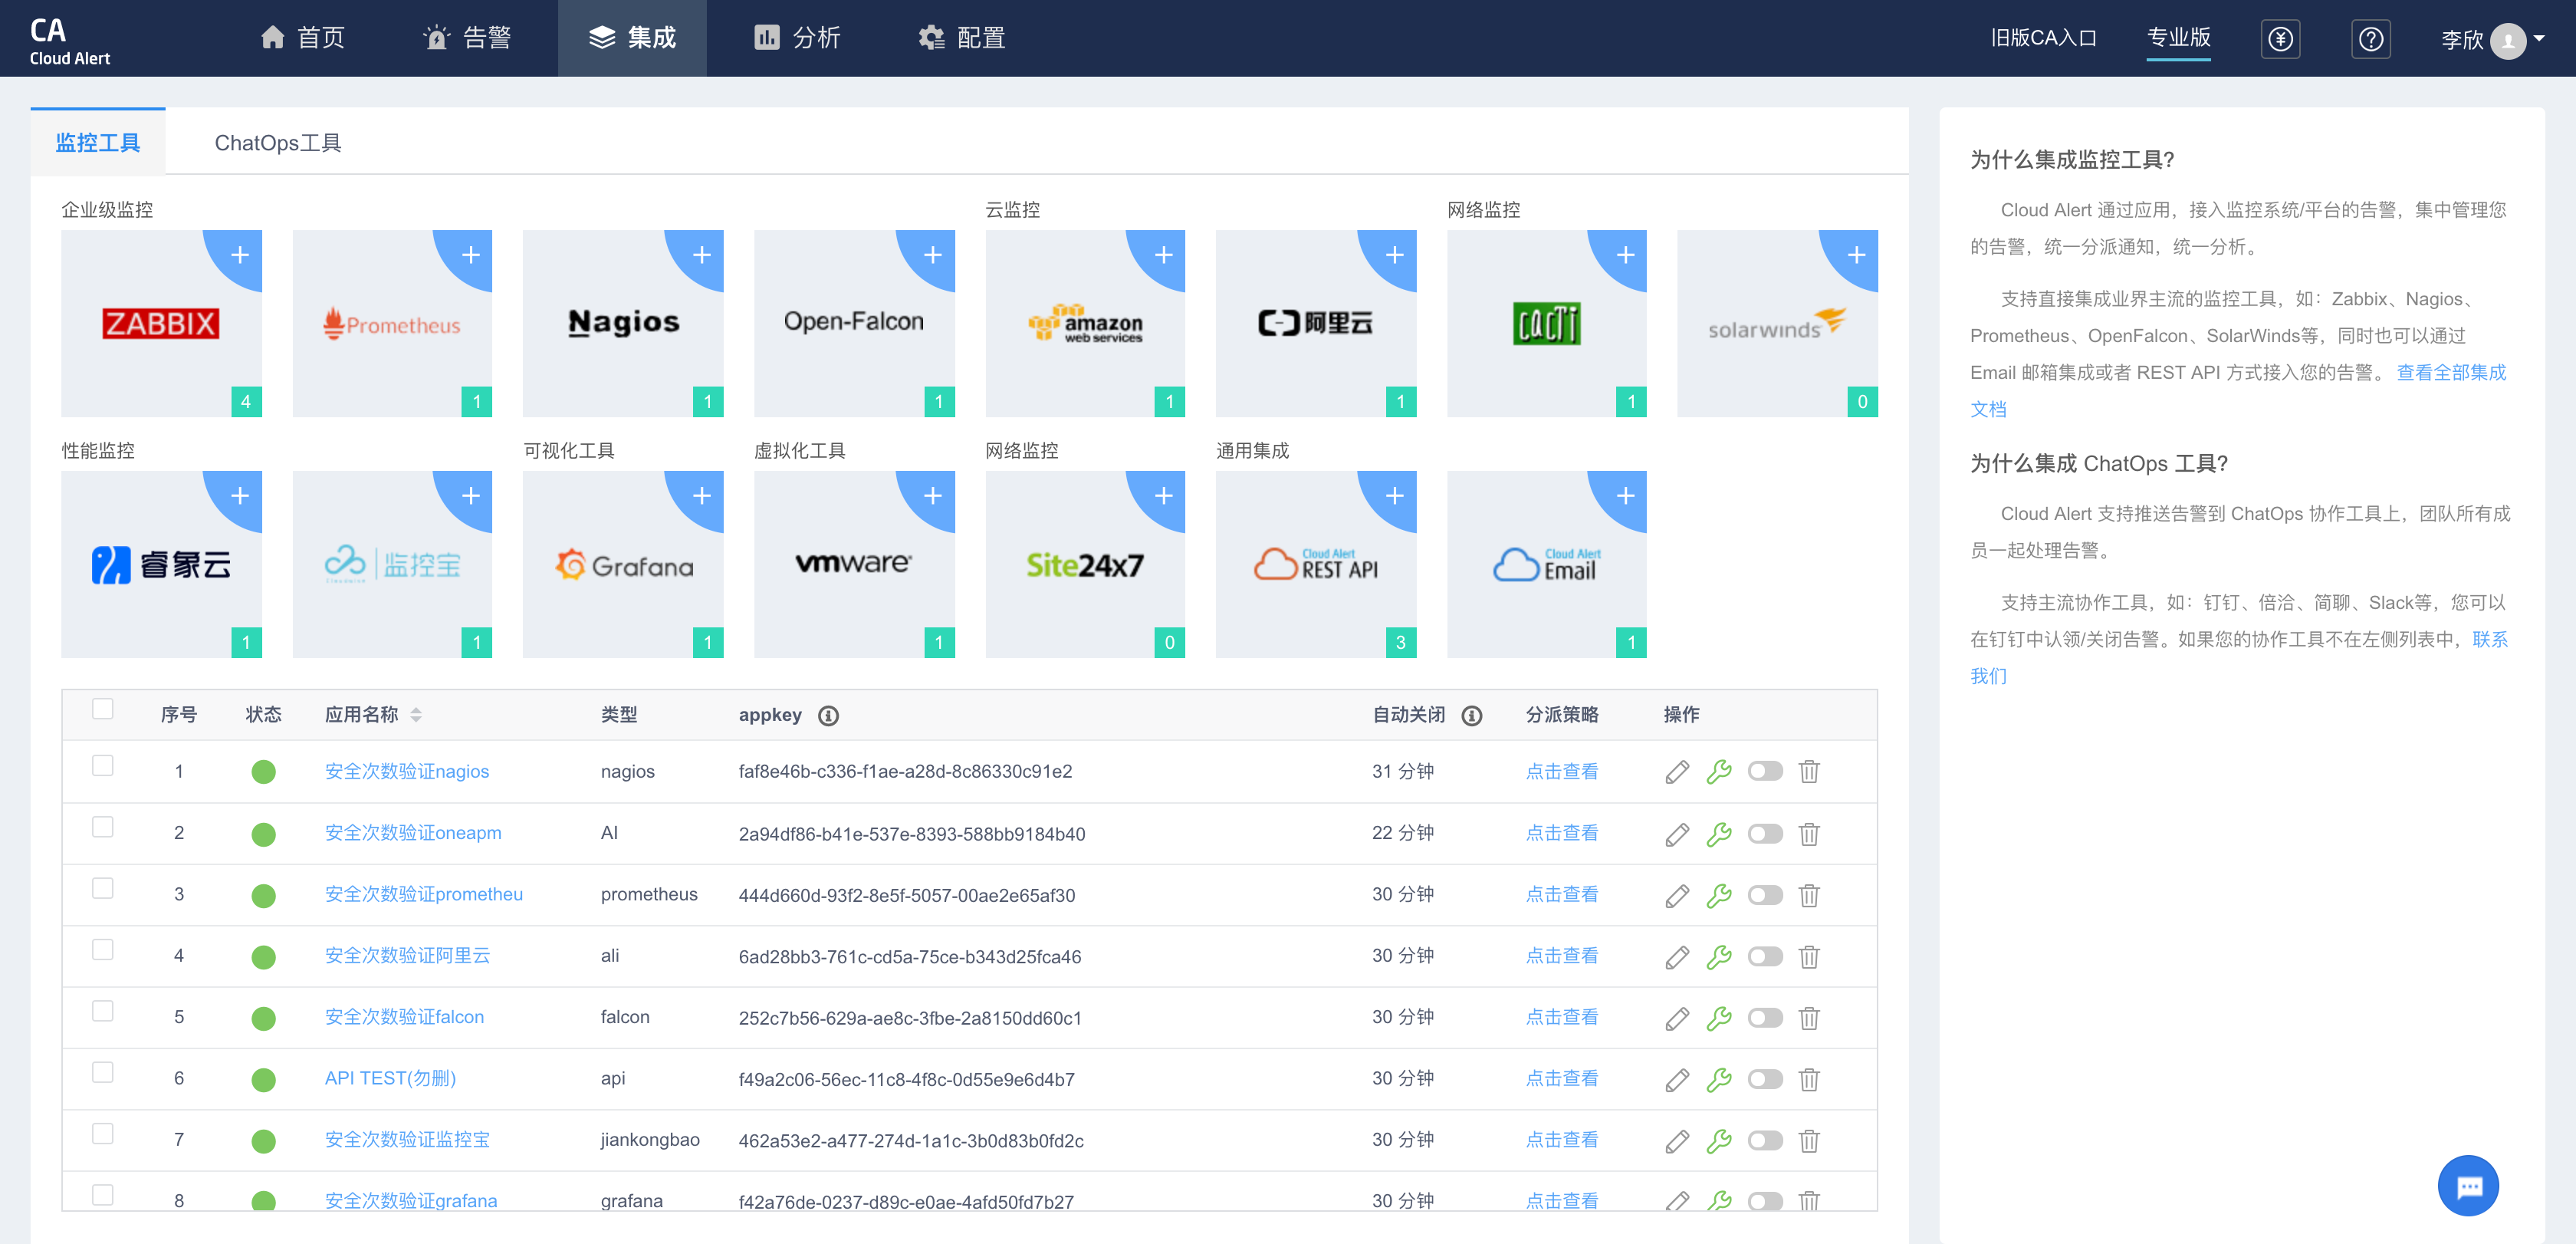
Task: Add an Open-Falcon integration
Action: [x=933, y=255]
